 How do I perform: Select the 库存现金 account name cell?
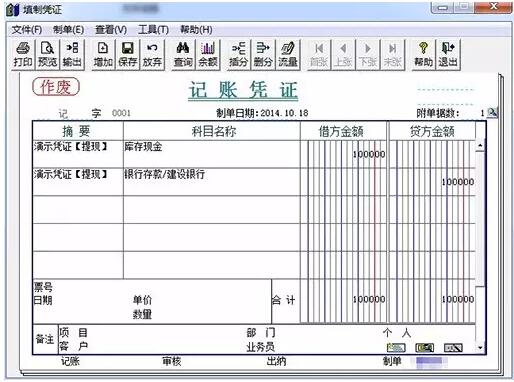tap(211, 154)
